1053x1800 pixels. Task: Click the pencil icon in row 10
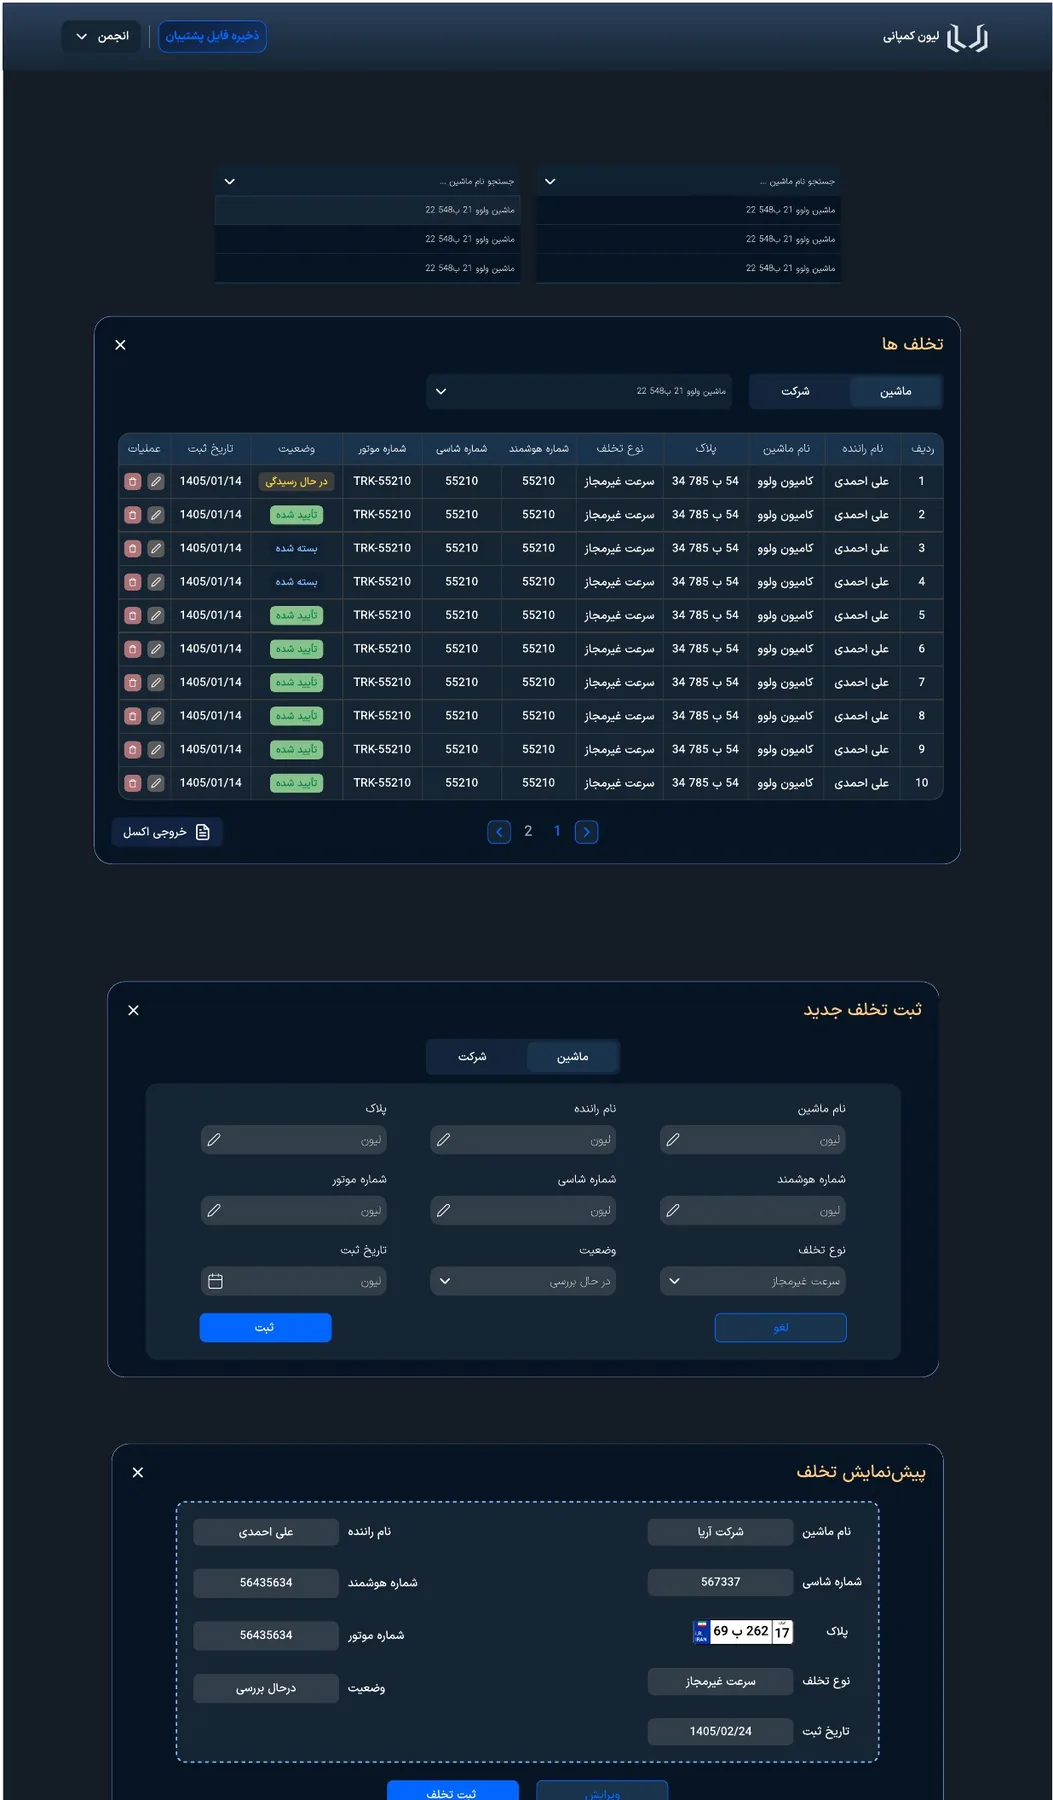coord(156,783)
